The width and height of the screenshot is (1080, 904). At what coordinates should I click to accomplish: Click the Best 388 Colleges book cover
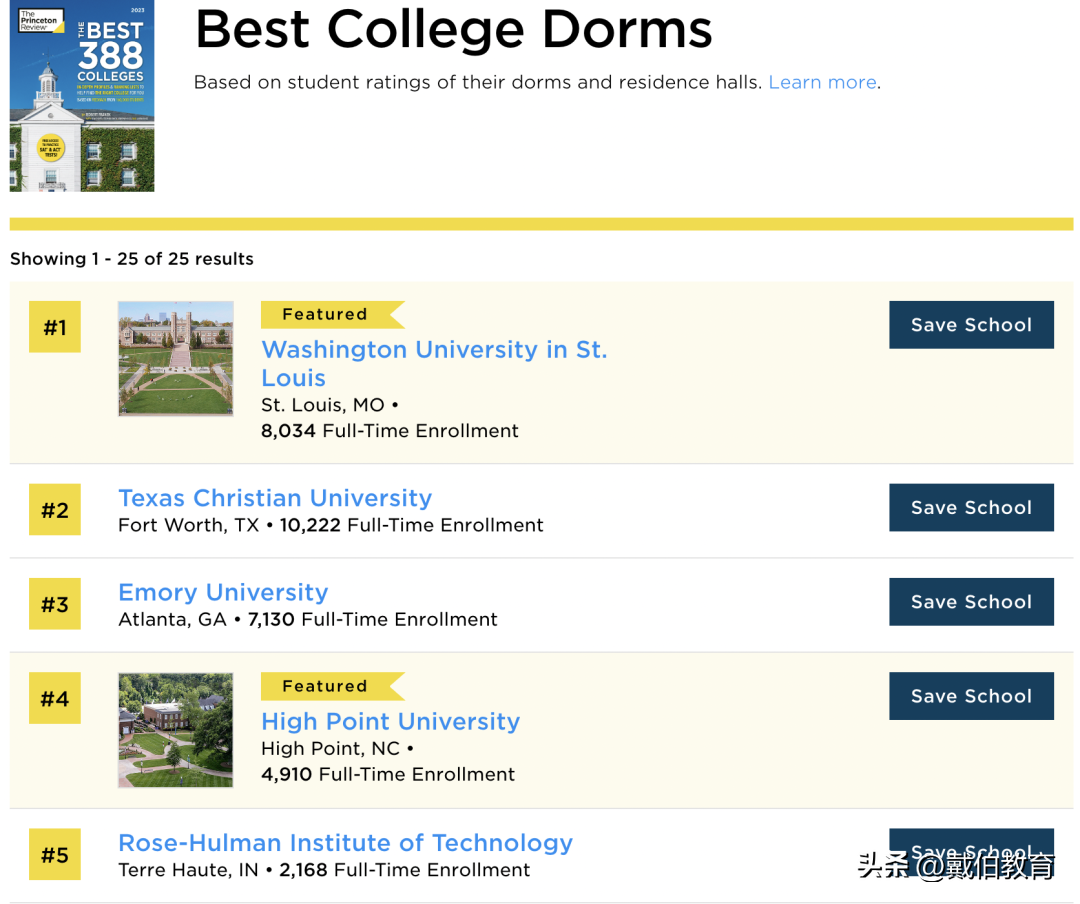pos(82,97)
